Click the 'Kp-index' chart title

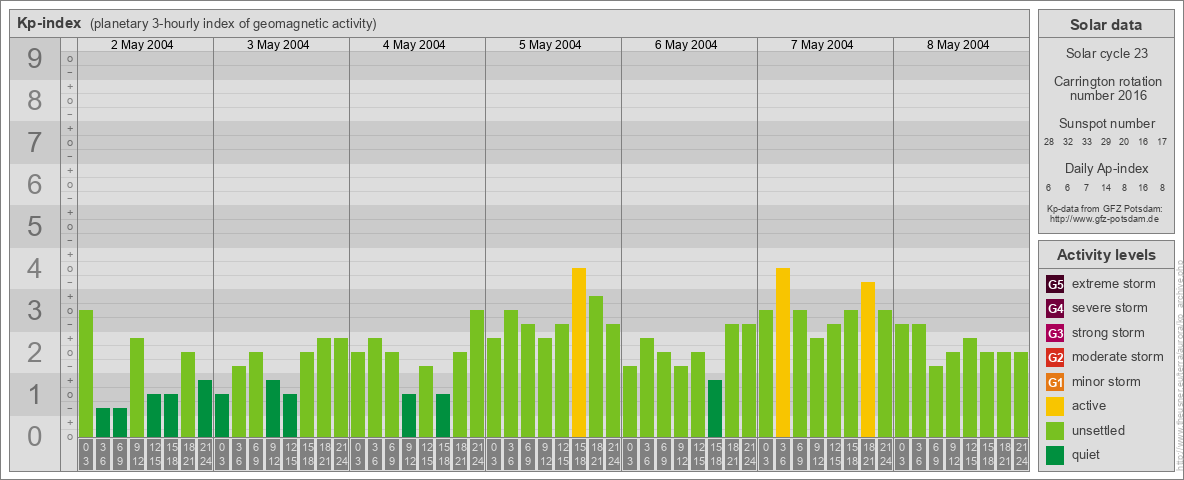click(49, 23)
